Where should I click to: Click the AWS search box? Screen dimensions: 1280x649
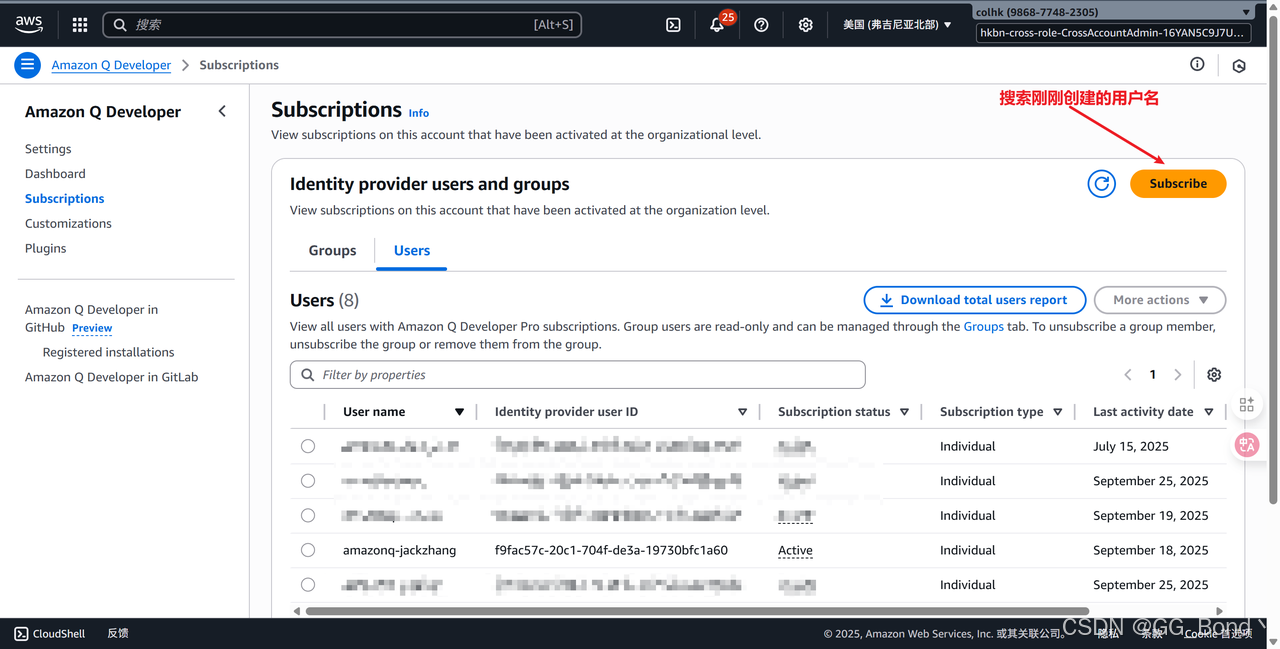343,25
